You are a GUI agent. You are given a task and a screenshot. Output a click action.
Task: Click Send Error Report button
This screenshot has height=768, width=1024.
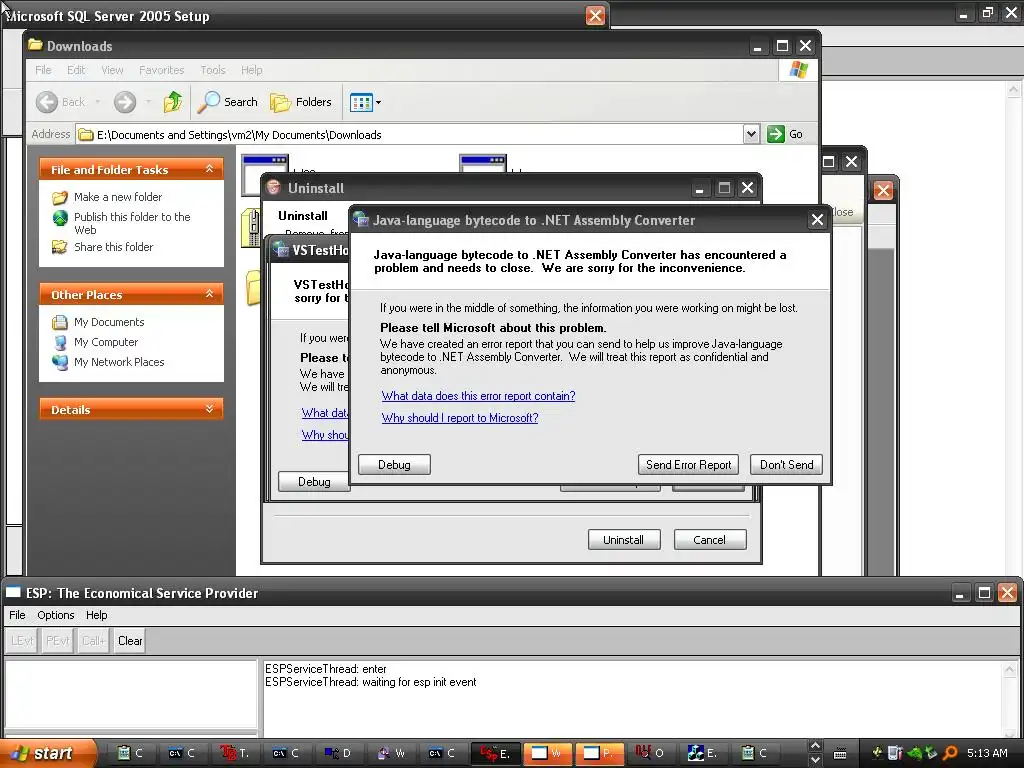(688, 464)
